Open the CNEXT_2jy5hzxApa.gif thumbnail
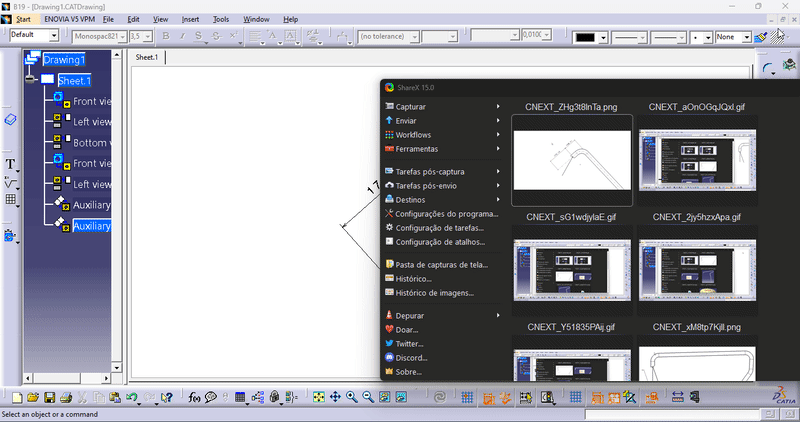 coord(697,270)
